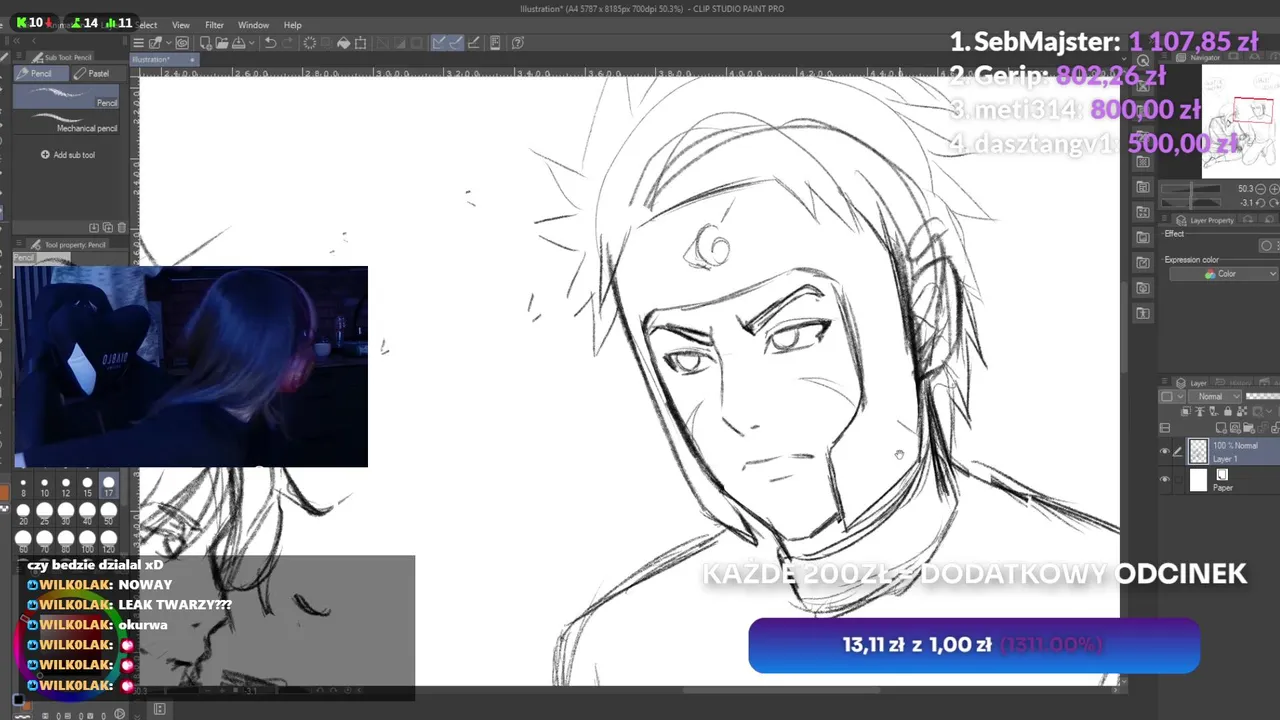
Task: Click the duplicate sub tool icon
Action: (108, 228)
